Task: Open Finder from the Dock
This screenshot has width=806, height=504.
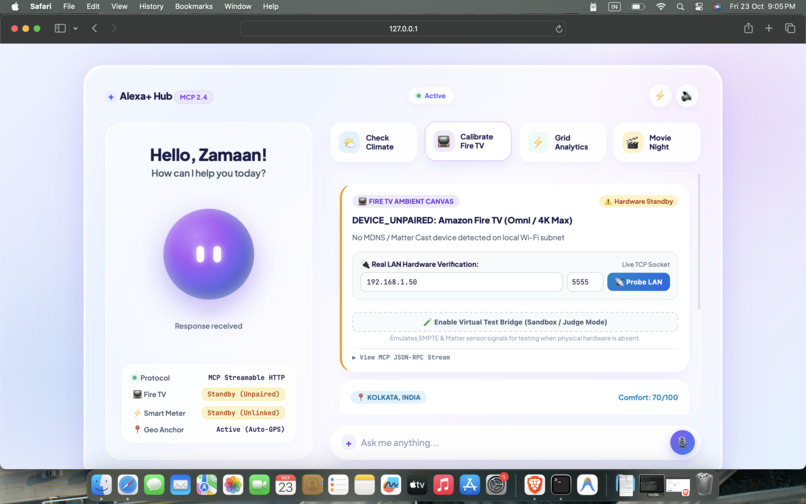Action: 101,484
